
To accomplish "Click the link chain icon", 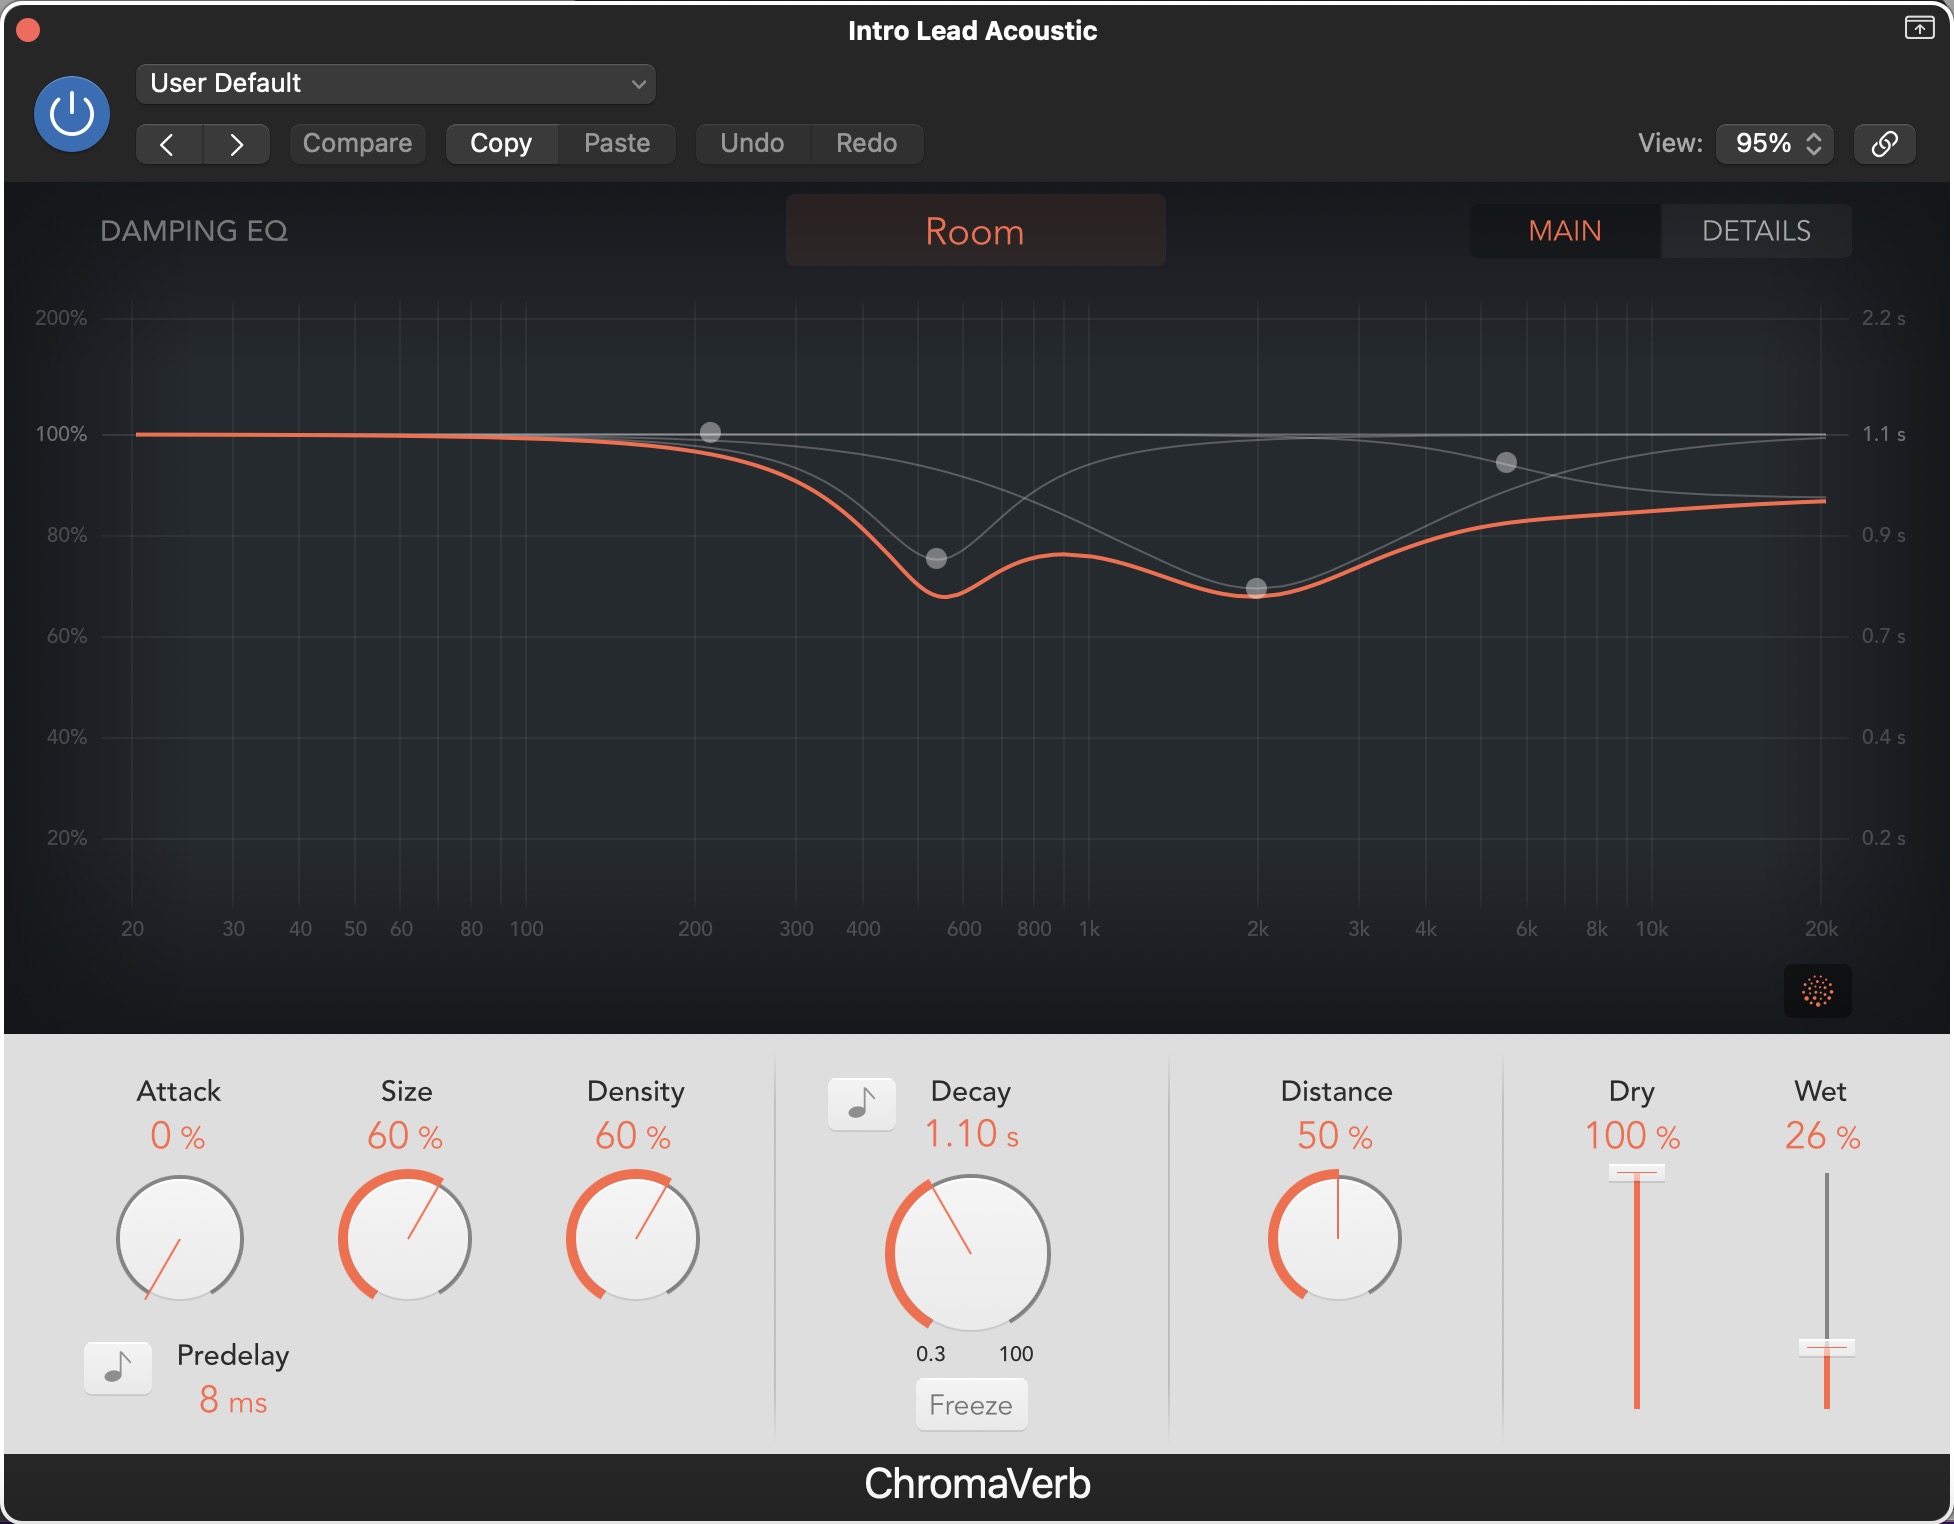I will click(x=1884, y=144).
